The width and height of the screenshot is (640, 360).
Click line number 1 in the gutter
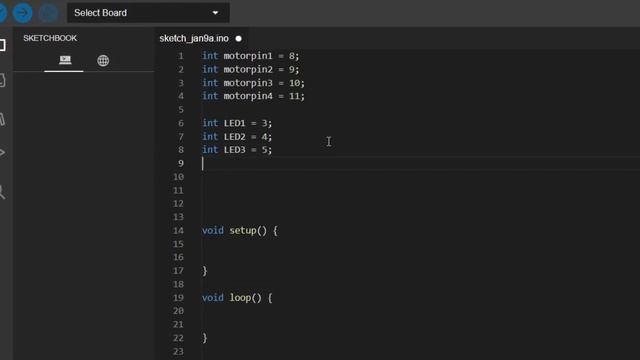click(180, 56)
